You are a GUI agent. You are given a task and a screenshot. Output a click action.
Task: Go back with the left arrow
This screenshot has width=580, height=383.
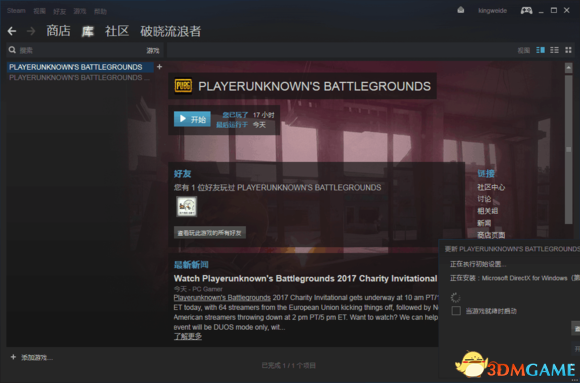(12, 31)
